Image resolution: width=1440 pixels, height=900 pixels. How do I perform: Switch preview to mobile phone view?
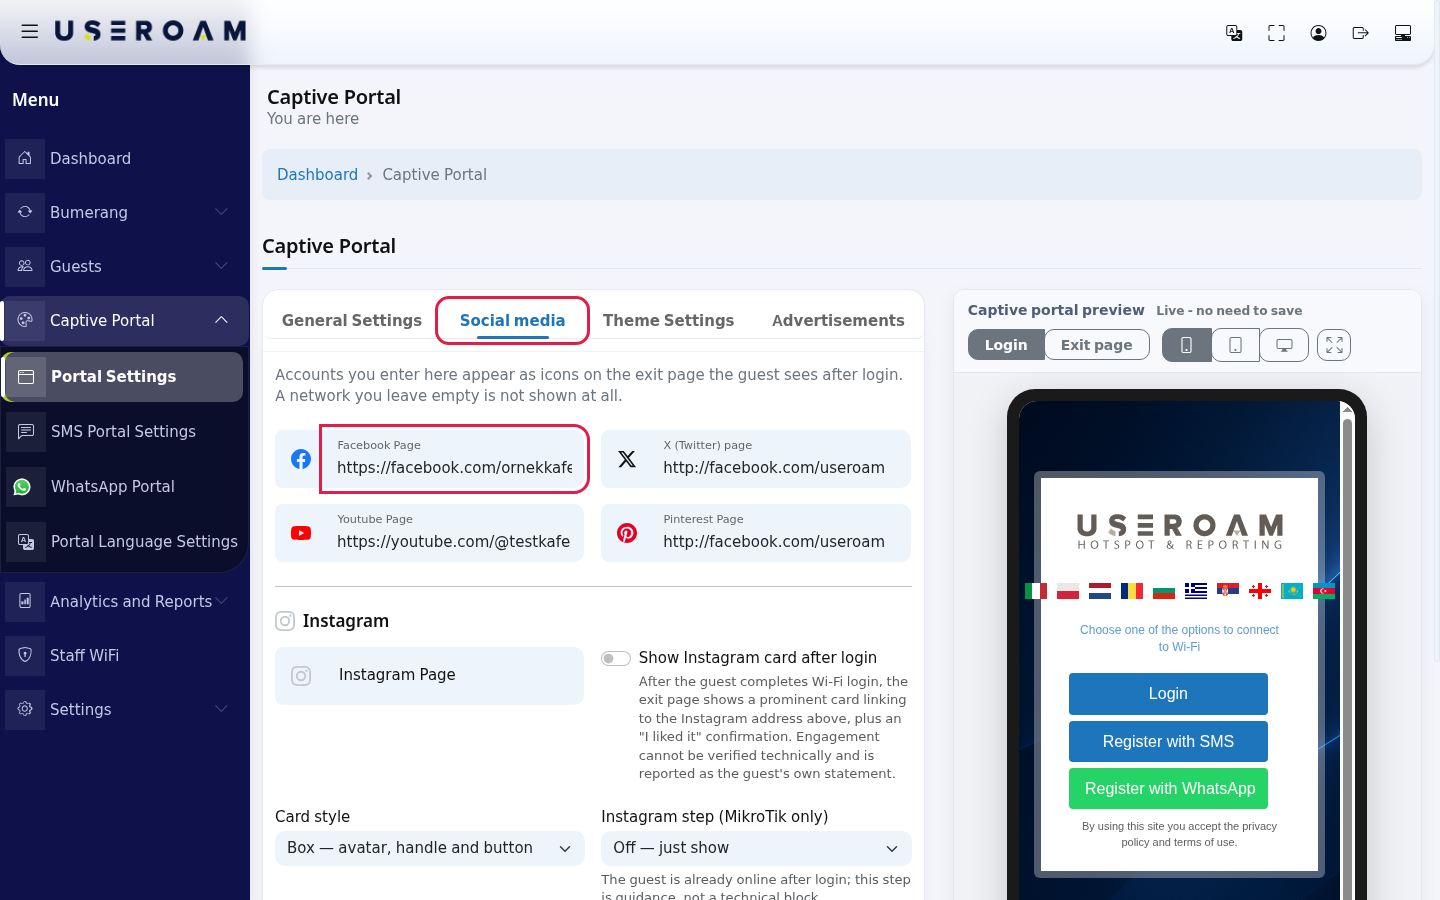[x=1186, y=345]
